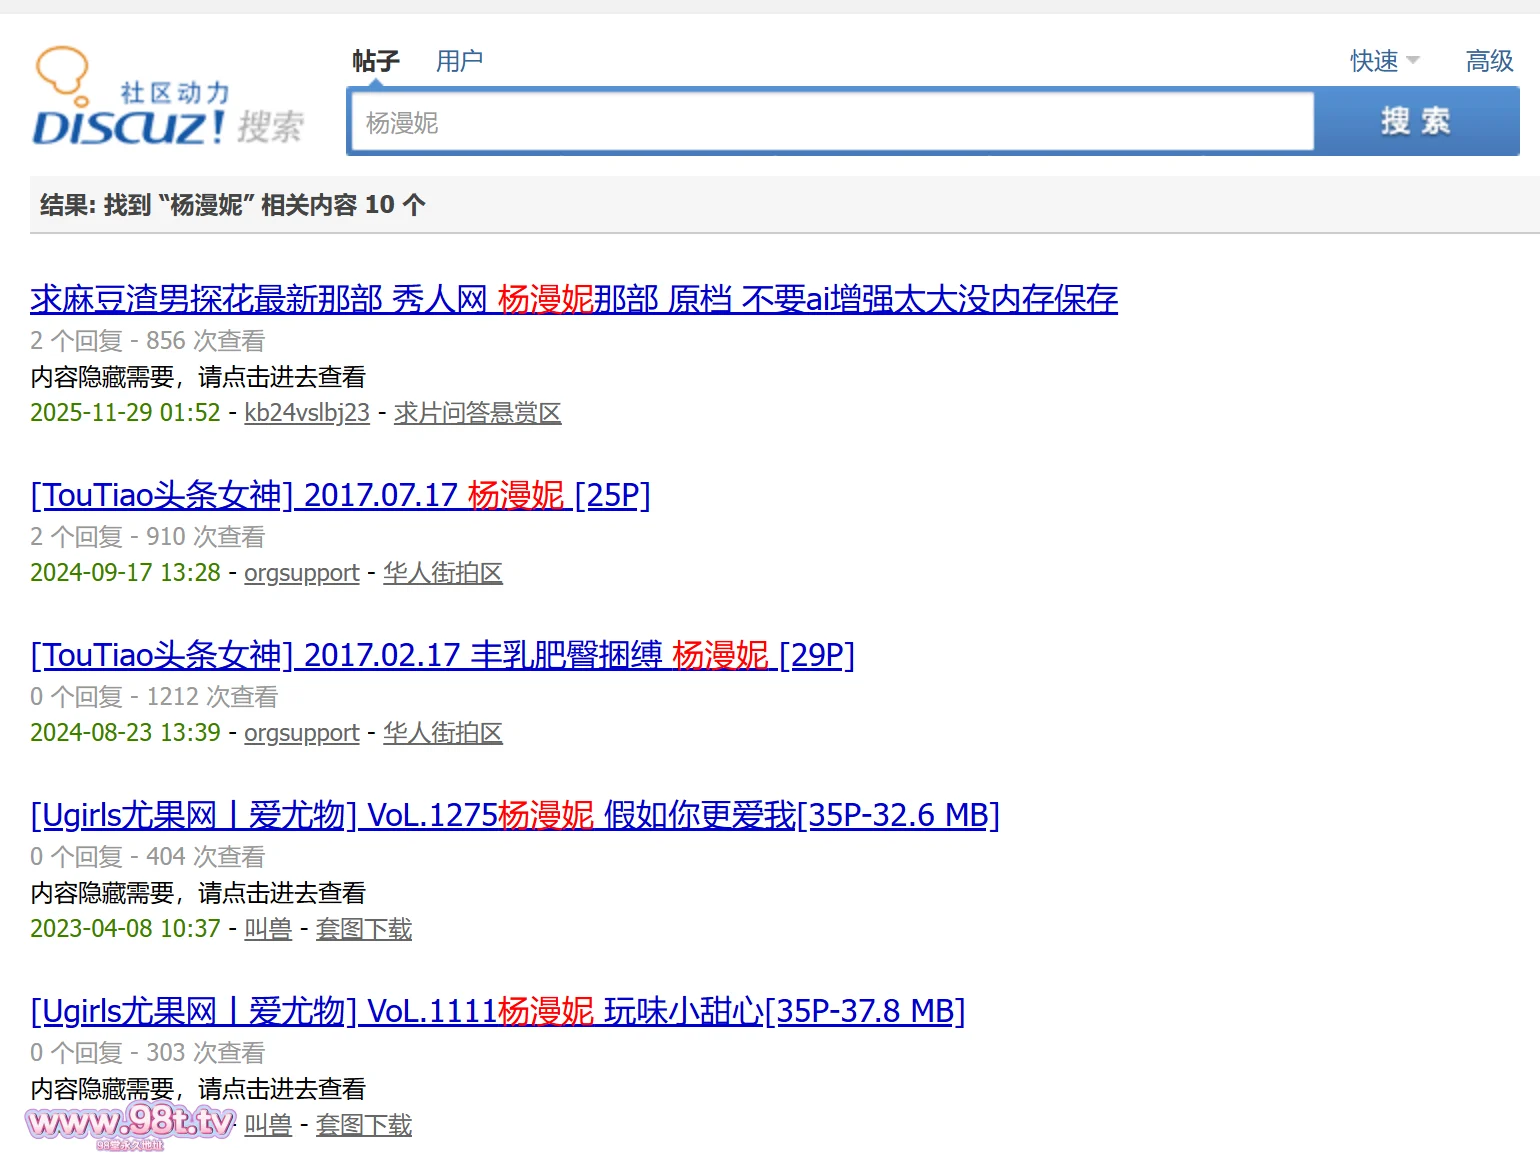
Task: Open the Ugirls VoL.1275 thread link
Action: tap(514, 815)
